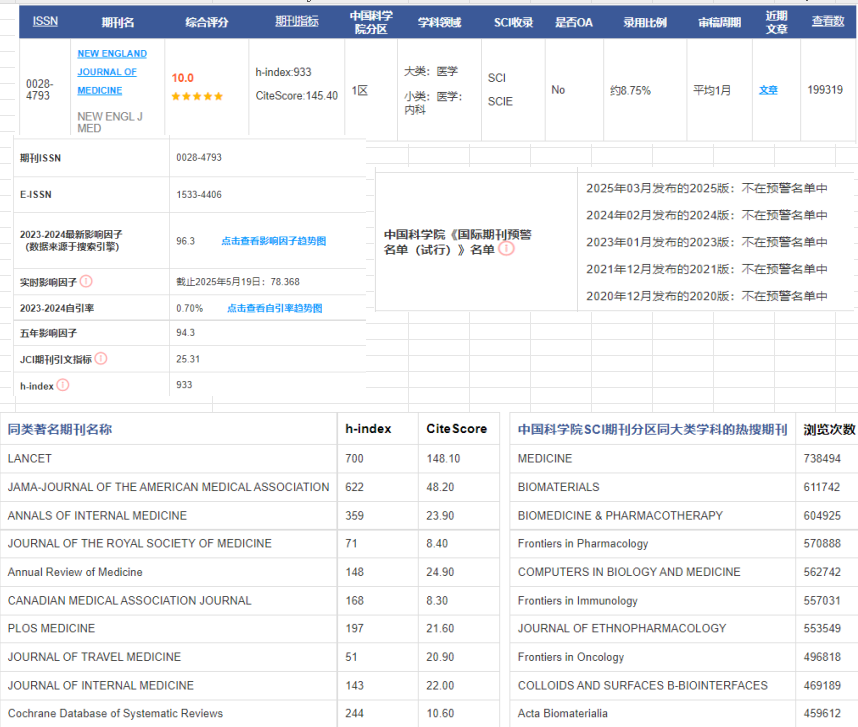Select COMPUTERS IN BIOLOGY AND MEDICINE
Viewport: 858px width, 727px height.
pyautogui.click(x=629, y=572)
